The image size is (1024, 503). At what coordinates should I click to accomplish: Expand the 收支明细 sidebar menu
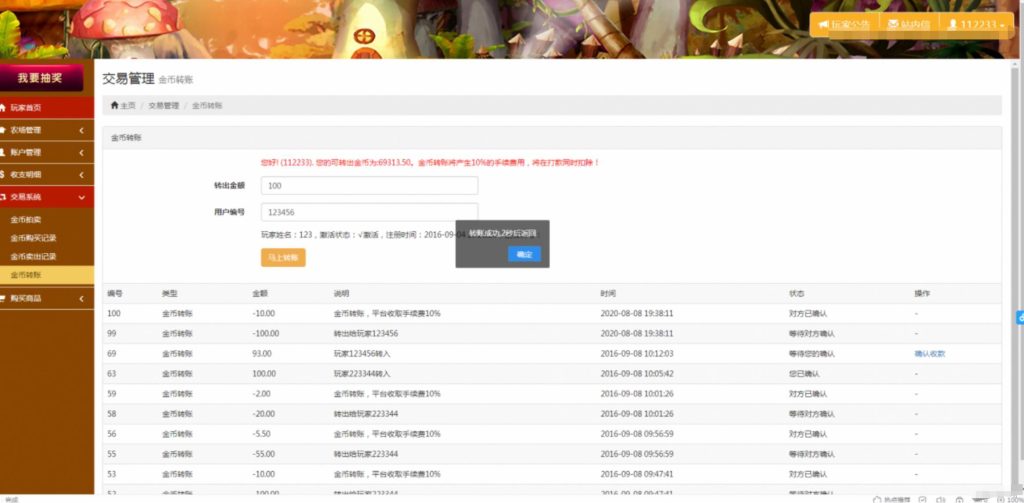click(x=47, y=174)
